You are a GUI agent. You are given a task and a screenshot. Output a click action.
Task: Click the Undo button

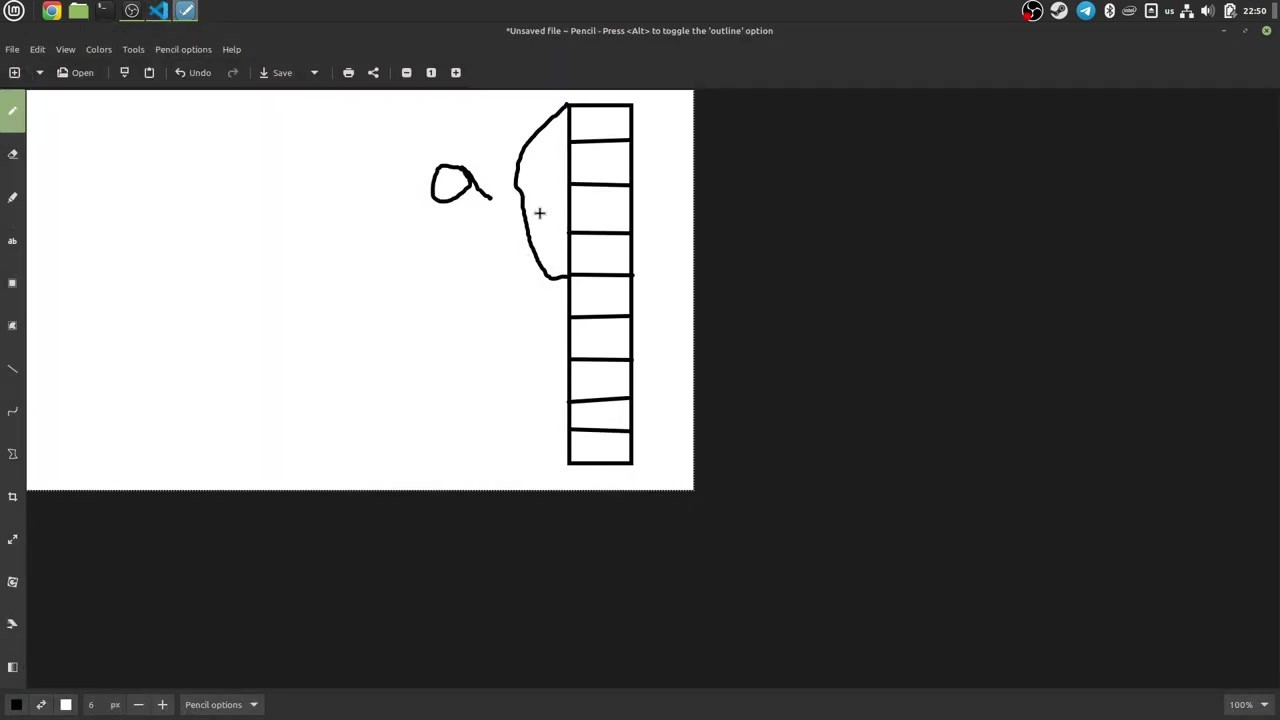click(192, 73)
